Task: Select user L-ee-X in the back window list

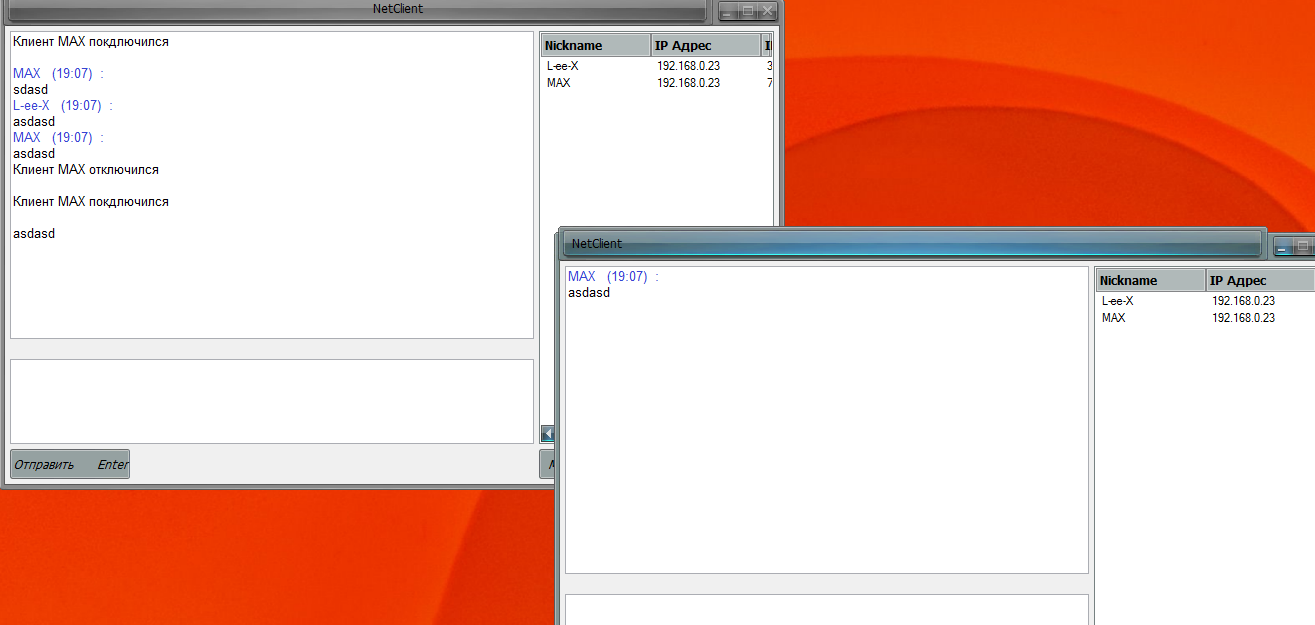Action: 563,66
